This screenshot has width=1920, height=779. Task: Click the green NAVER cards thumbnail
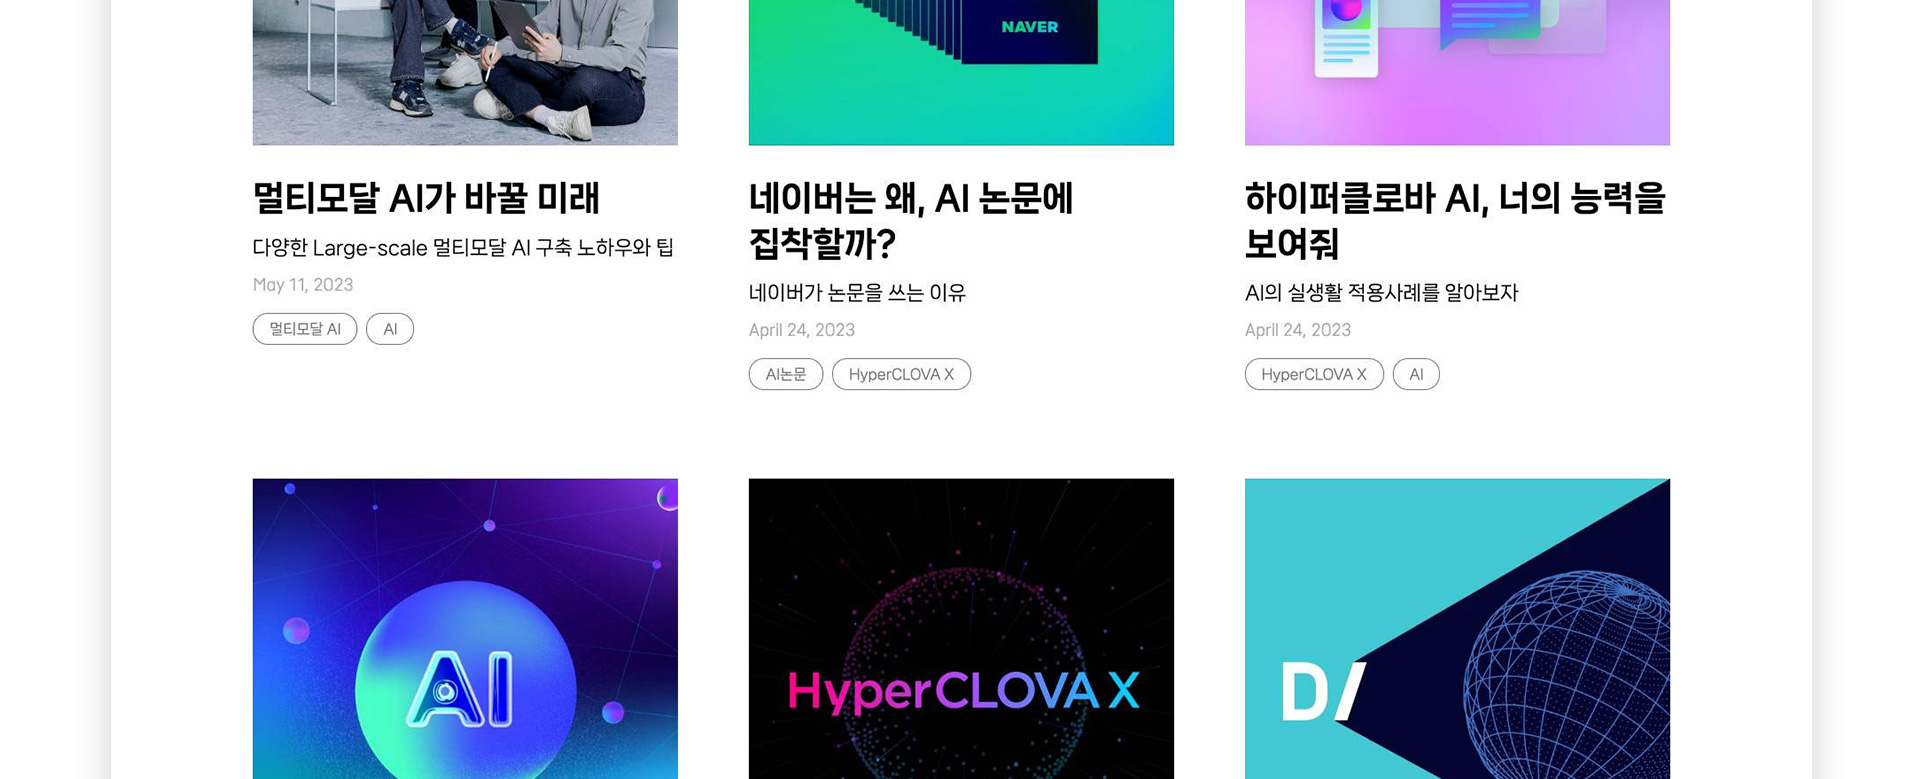coord(961,72)
